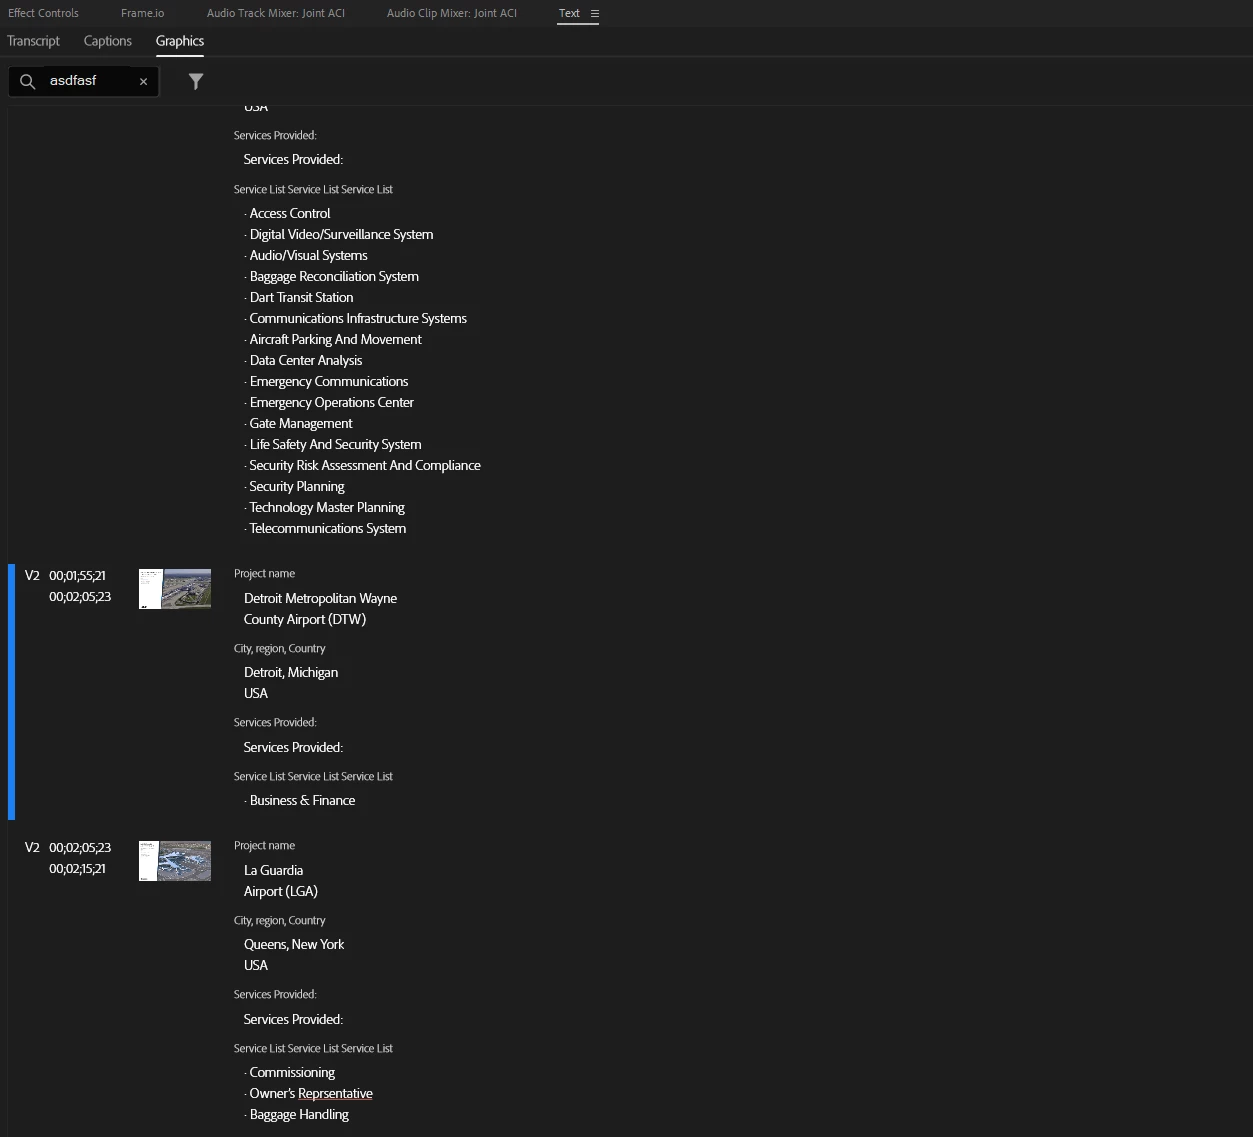Viewport: 1253px width, 1137px height.
Task: Click the Security Planning entry
Action: point(297,486)
